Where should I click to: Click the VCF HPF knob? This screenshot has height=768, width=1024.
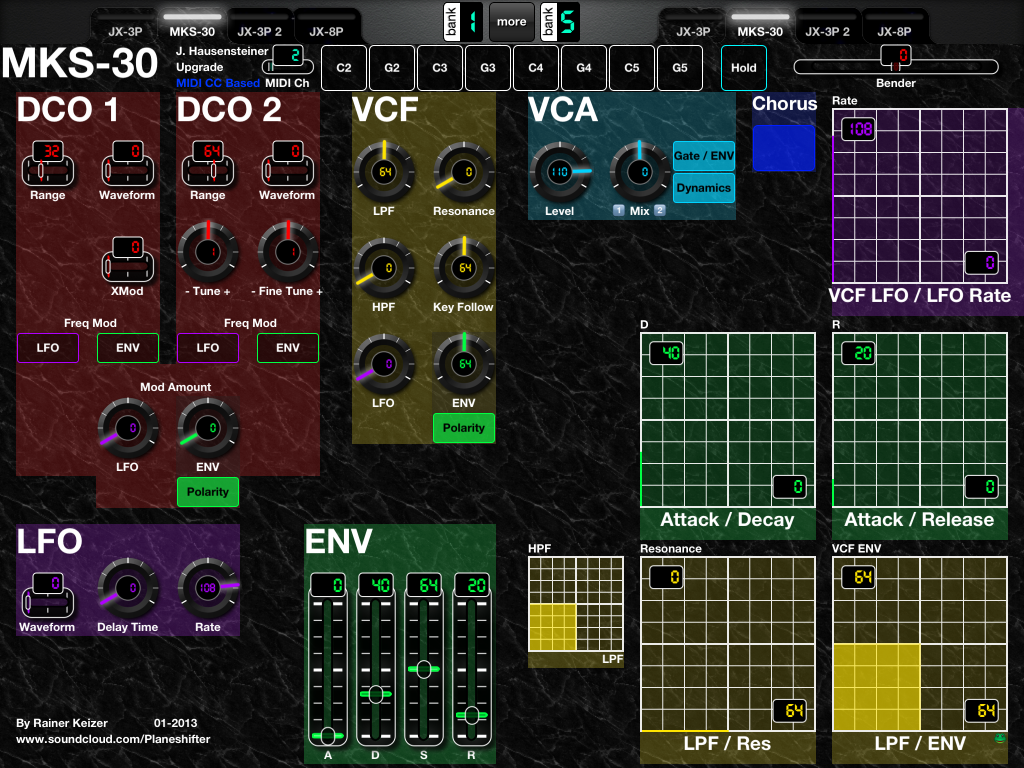pyautogui.click(x=384, y=268)
